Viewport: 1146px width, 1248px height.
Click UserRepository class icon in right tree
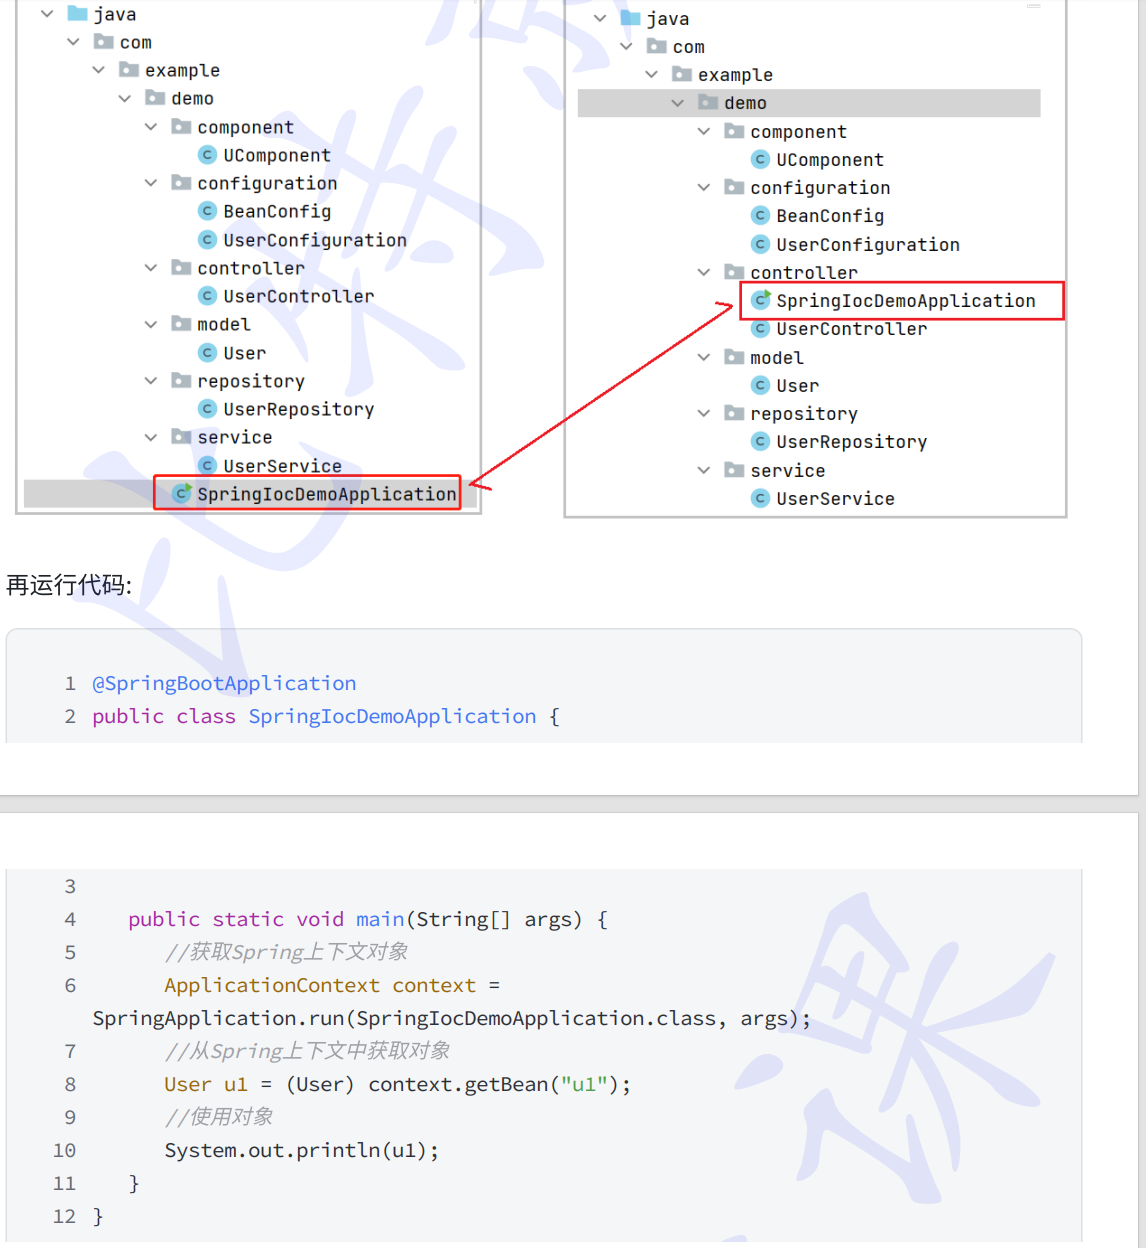(761, 442)
